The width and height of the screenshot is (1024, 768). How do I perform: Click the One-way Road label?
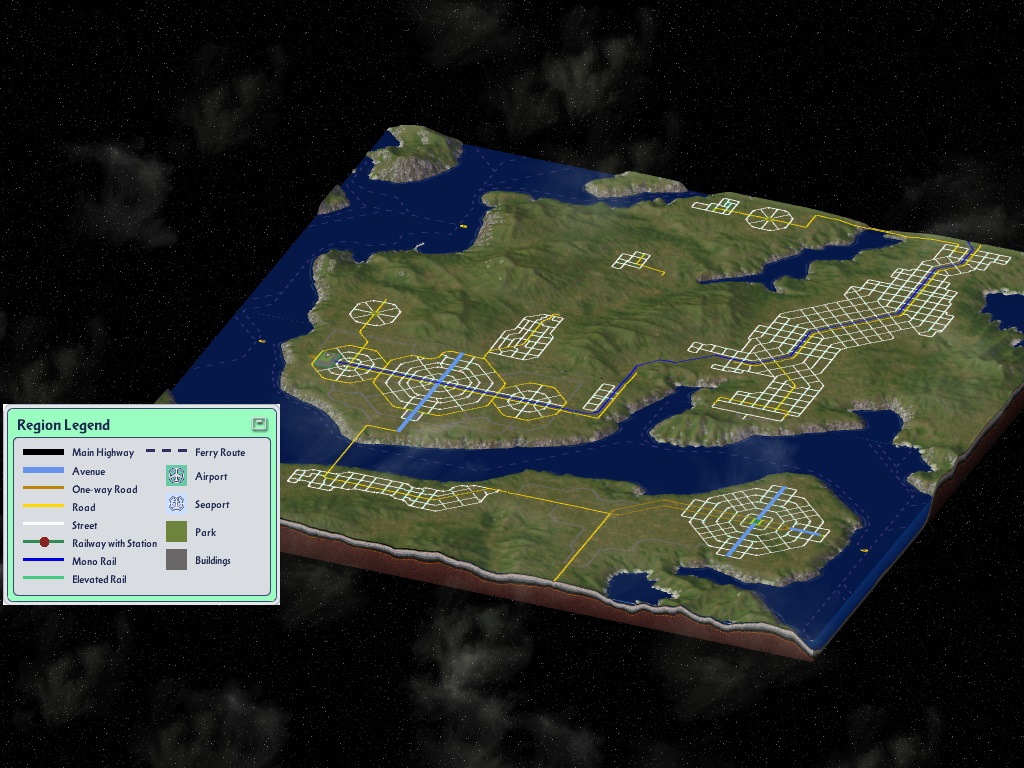(104, 490)
